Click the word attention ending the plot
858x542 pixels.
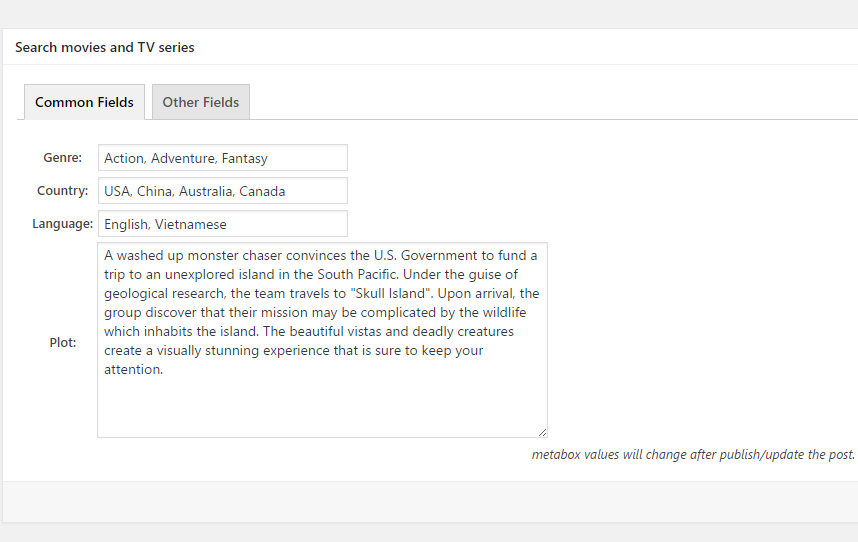(132, 370)
